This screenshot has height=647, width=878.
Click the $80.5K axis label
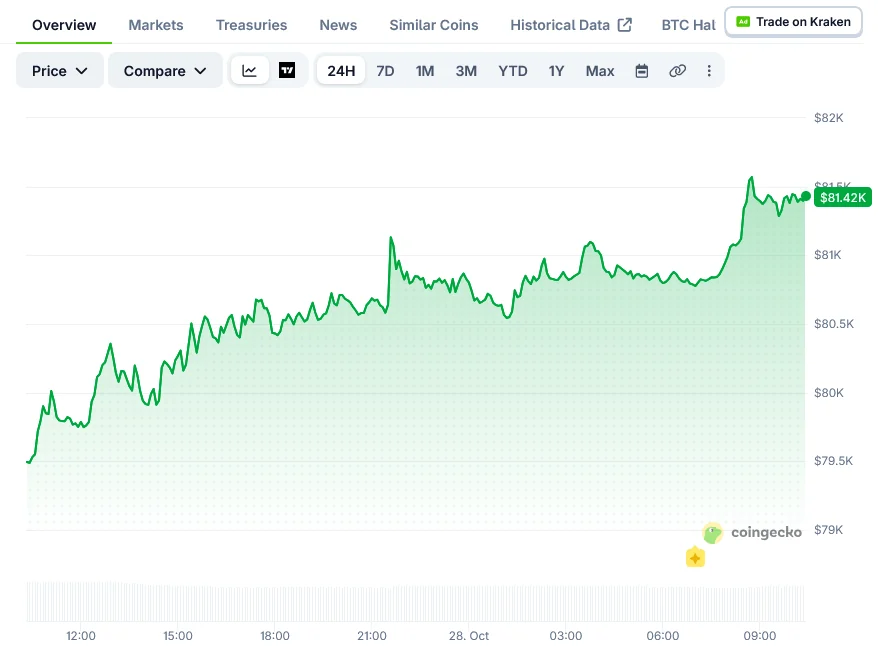tap(834, 324)
